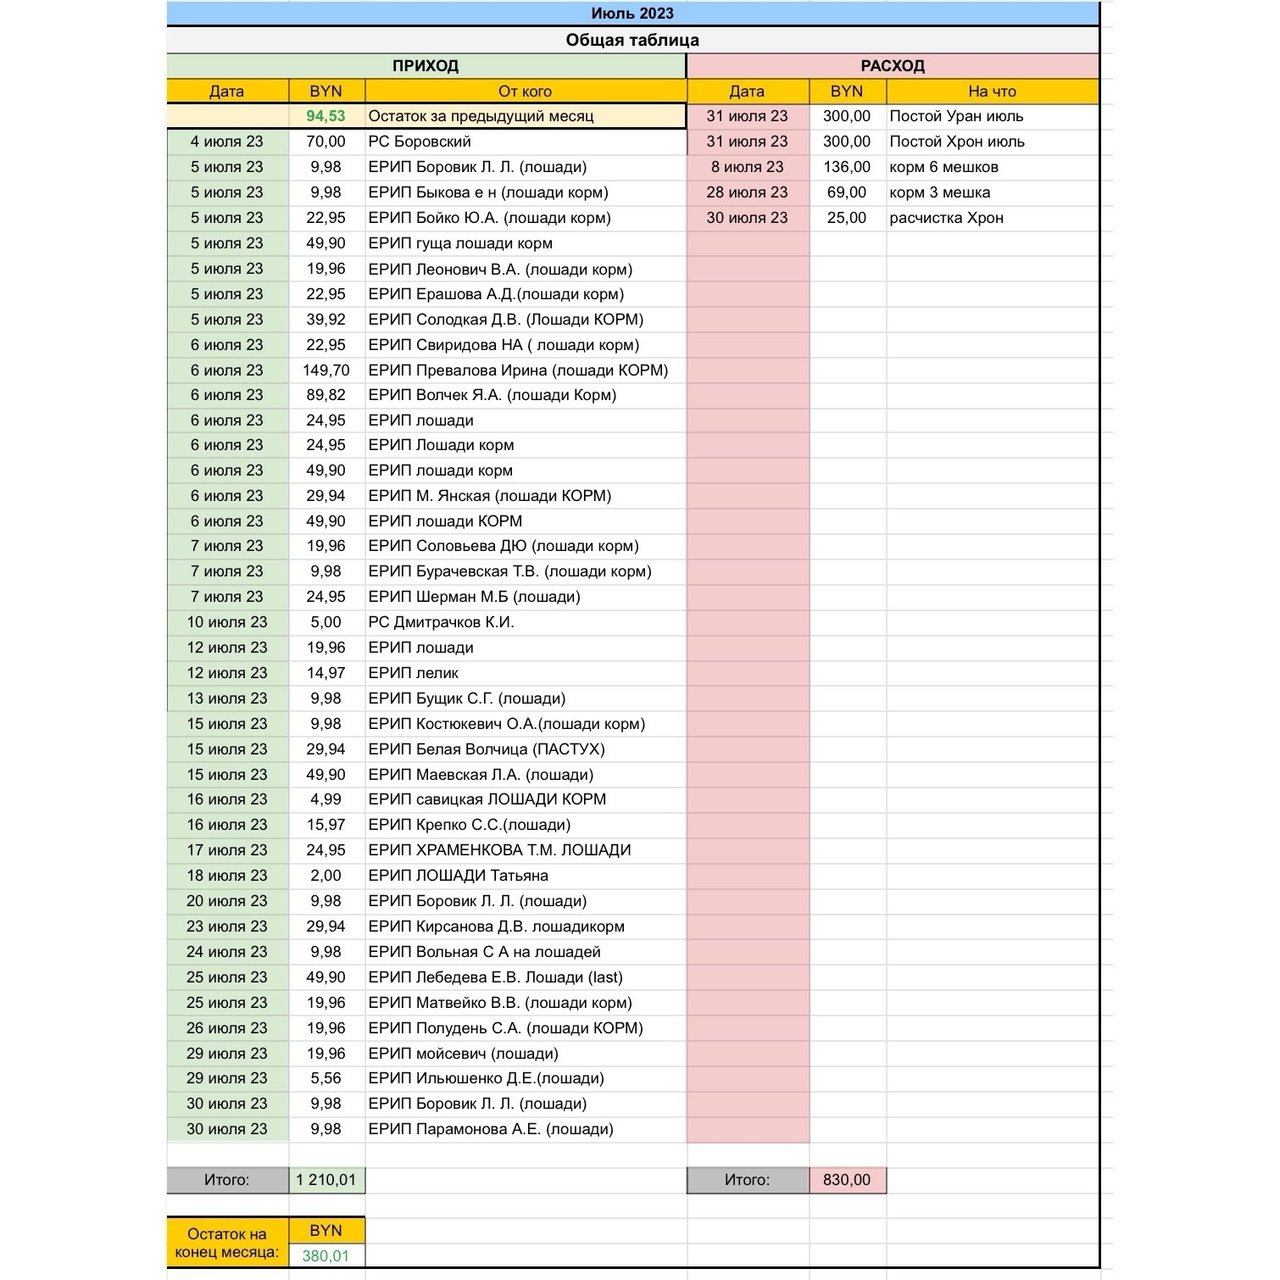Viewport: 1280px width, 1280px height.
Task: Click the expense total 830,00 cell
Action: pos(846,1180)
